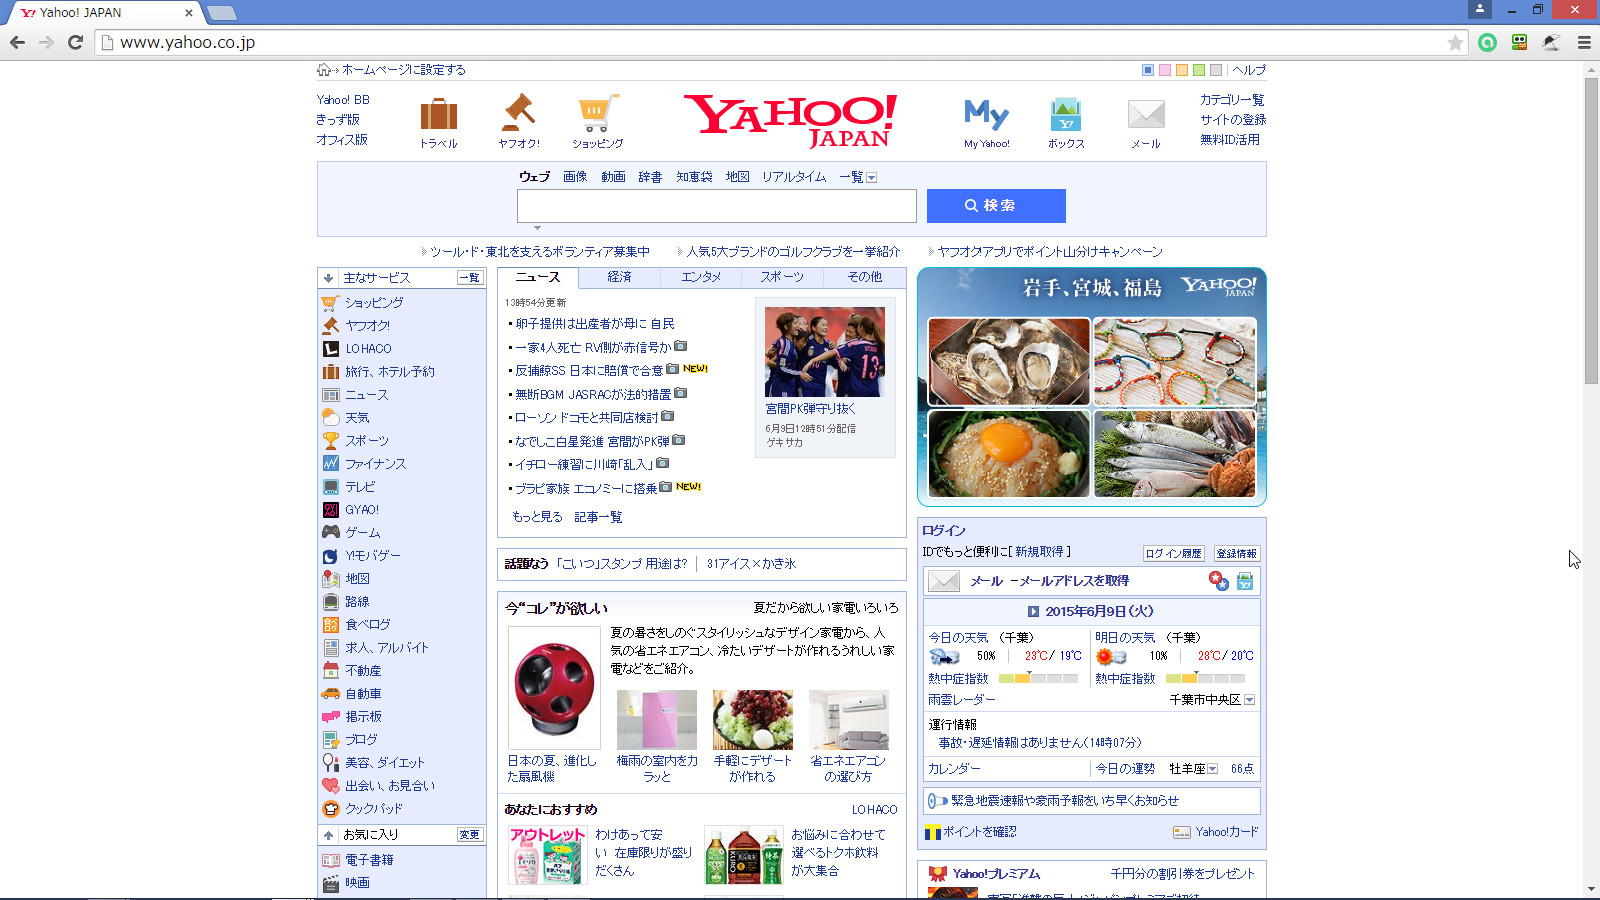Select 動画 search tab
The image size is (1600, 900).
(613, 177)
